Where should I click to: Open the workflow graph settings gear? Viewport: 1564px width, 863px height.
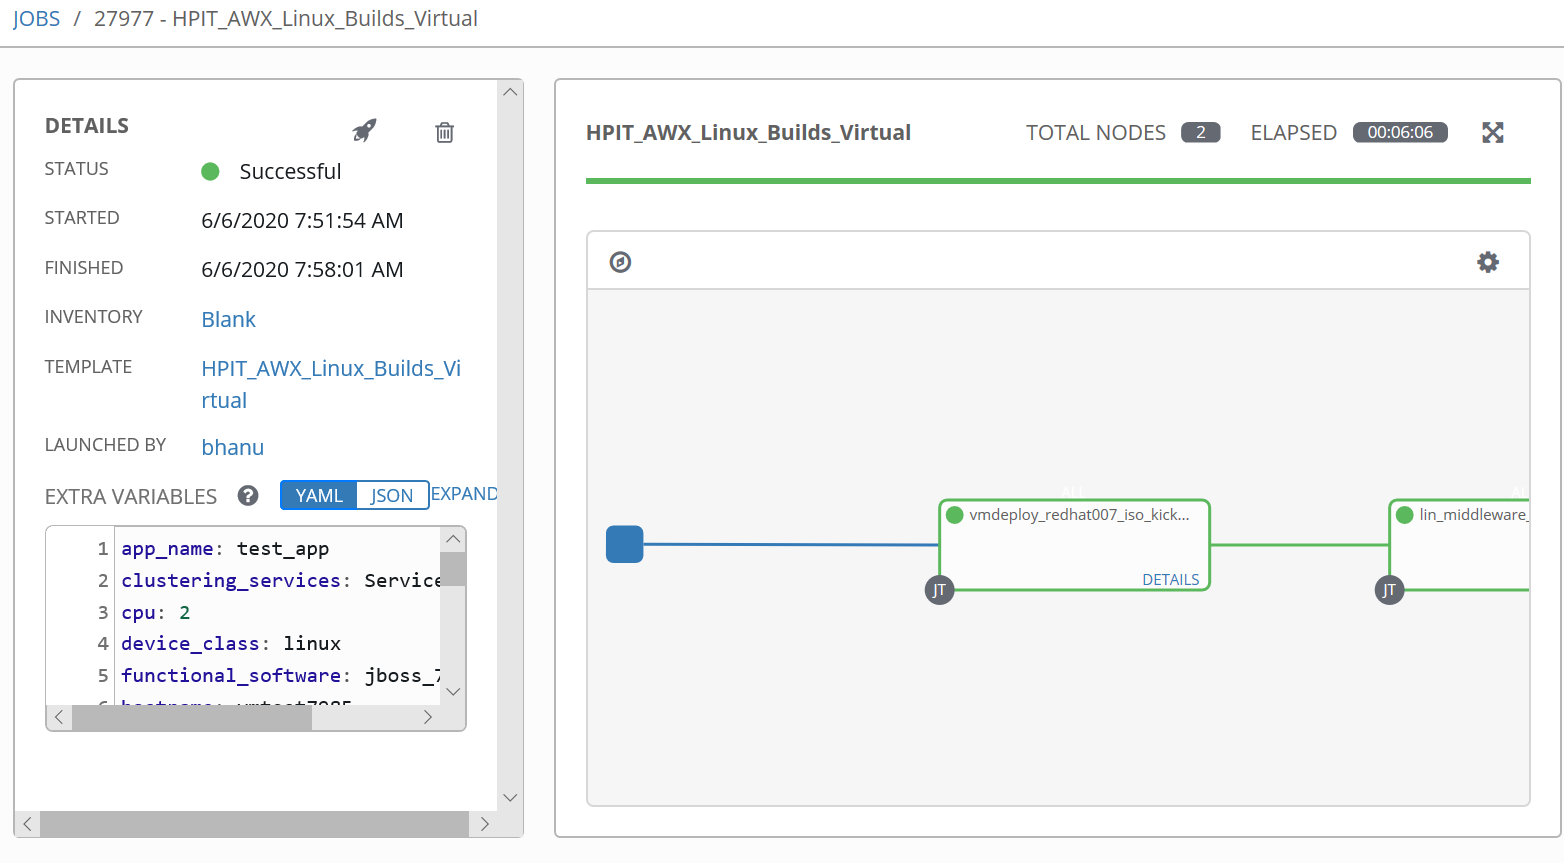[1488, 261]
